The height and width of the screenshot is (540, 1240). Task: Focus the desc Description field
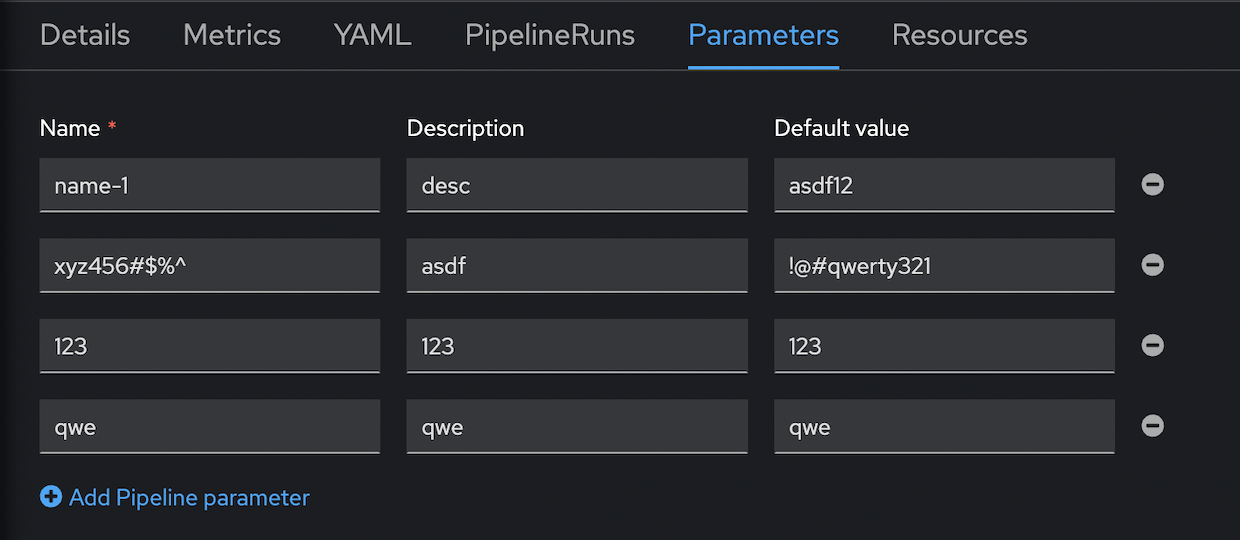[x=577, y=185]
